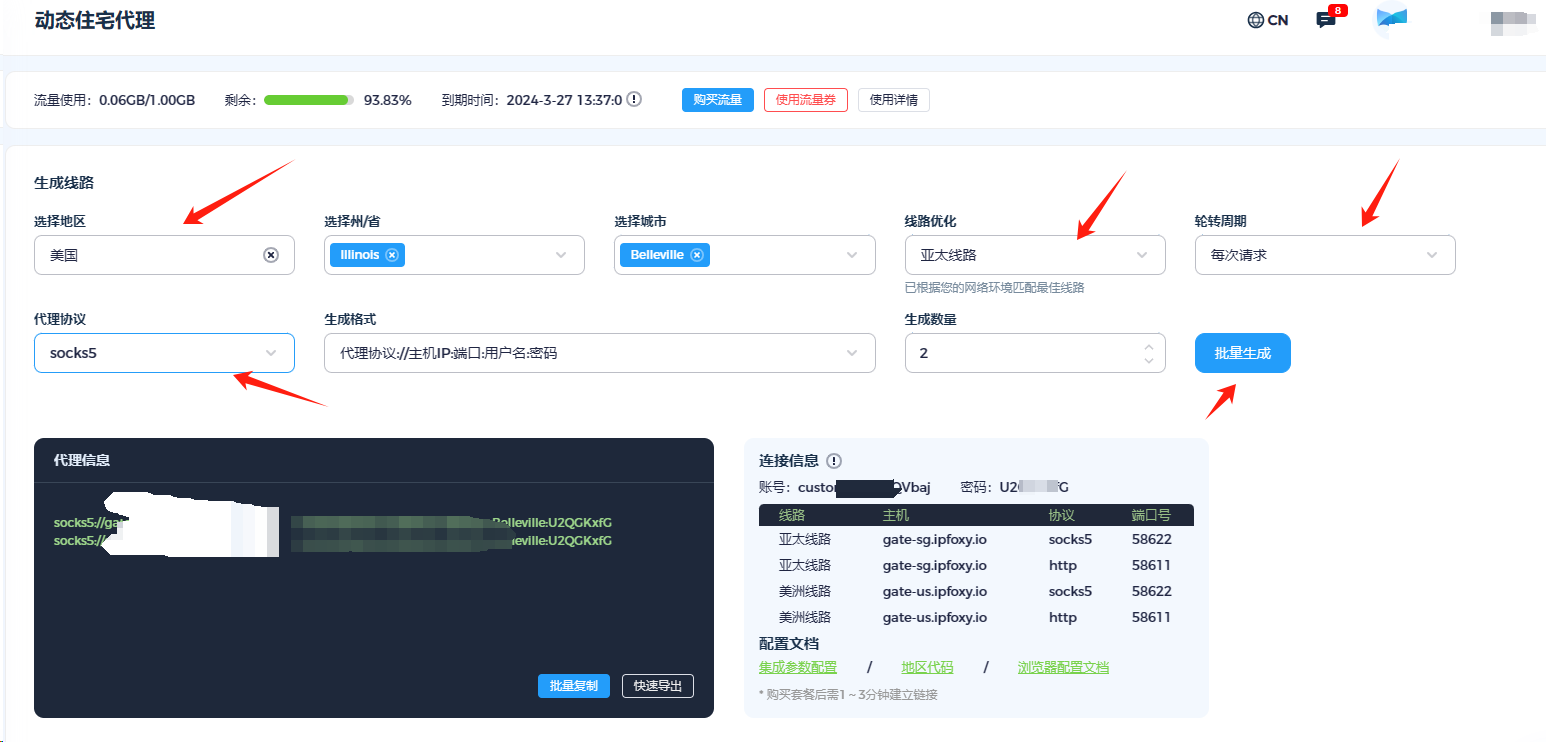The height and width of the screenshot is (742, 1546).
Task: Click the 93.83% remaining value
Action: pos(387,100)
